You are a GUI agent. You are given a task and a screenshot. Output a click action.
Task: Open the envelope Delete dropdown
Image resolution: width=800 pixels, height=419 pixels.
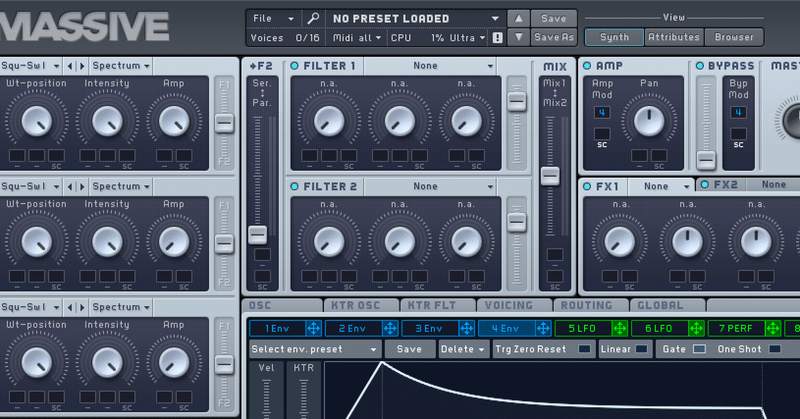tap(463, 349)
